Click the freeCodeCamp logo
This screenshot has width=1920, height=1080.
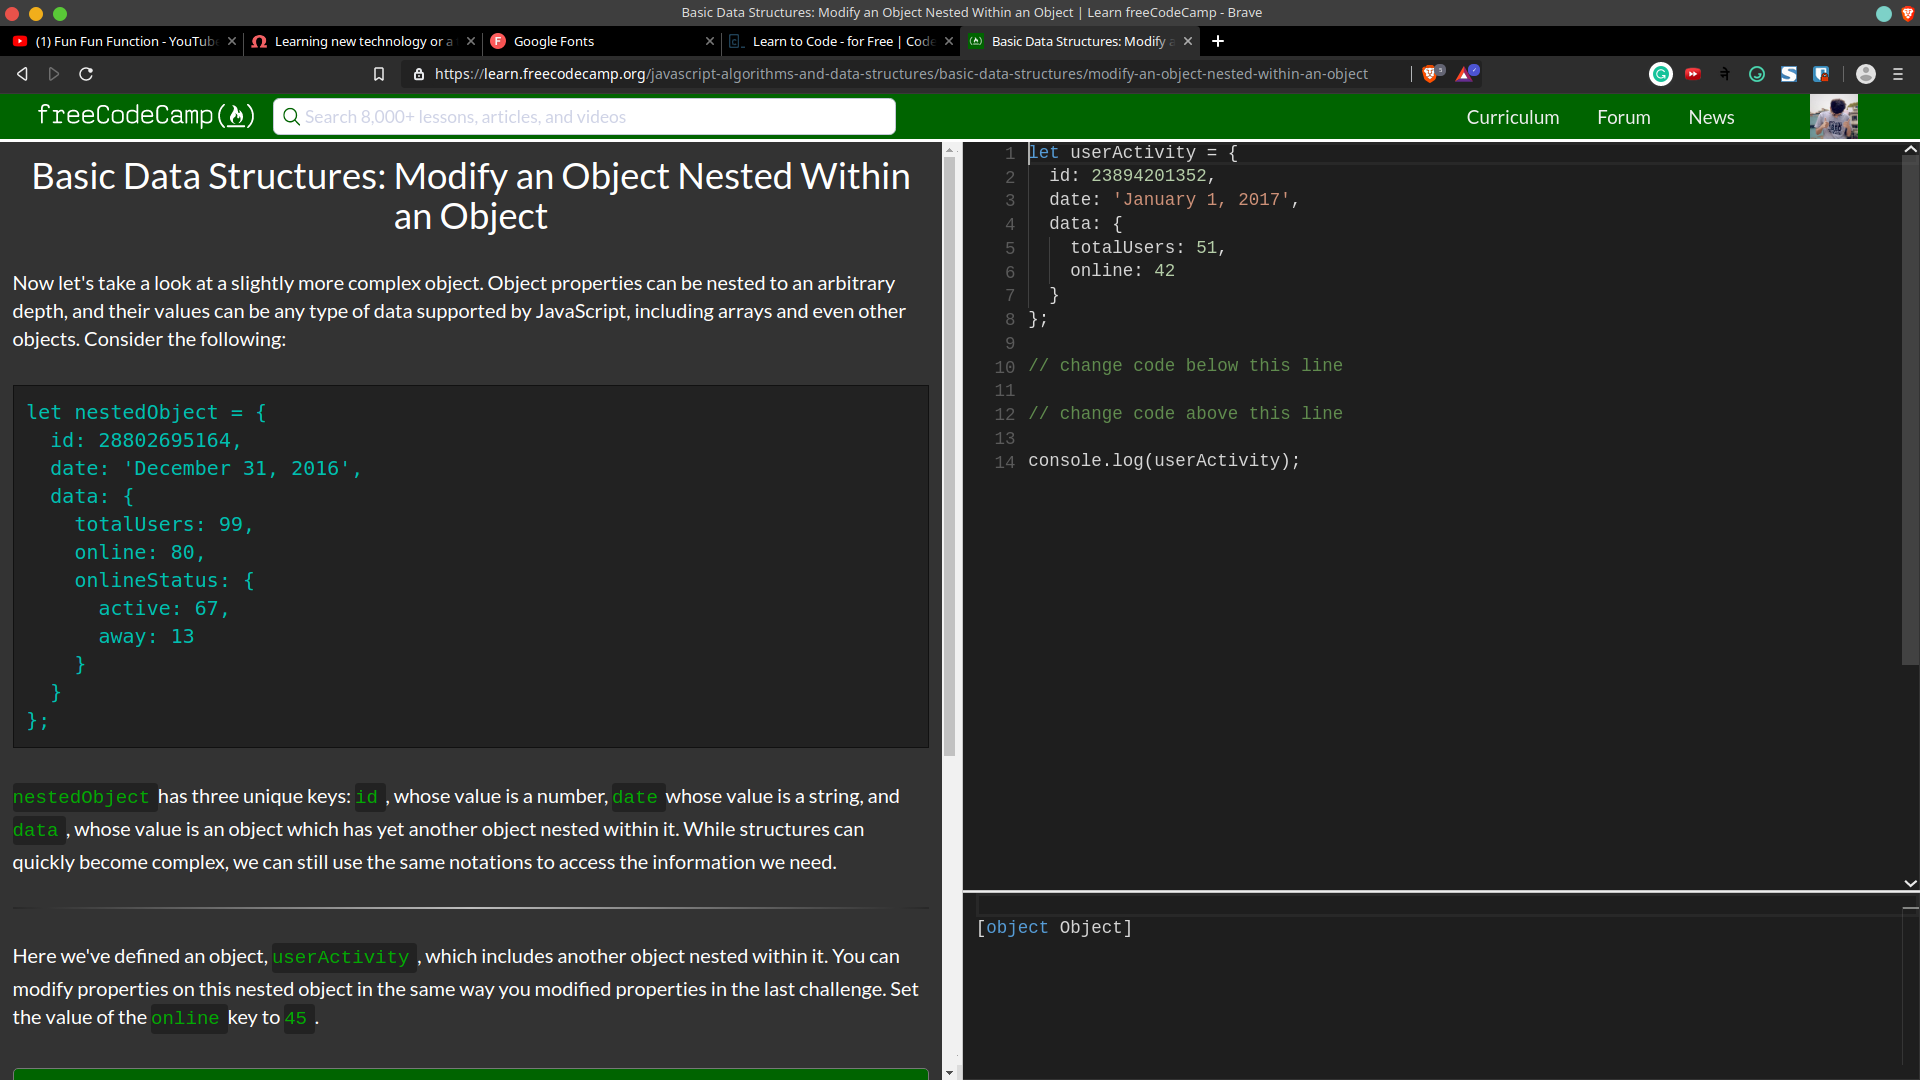(146, 116)
